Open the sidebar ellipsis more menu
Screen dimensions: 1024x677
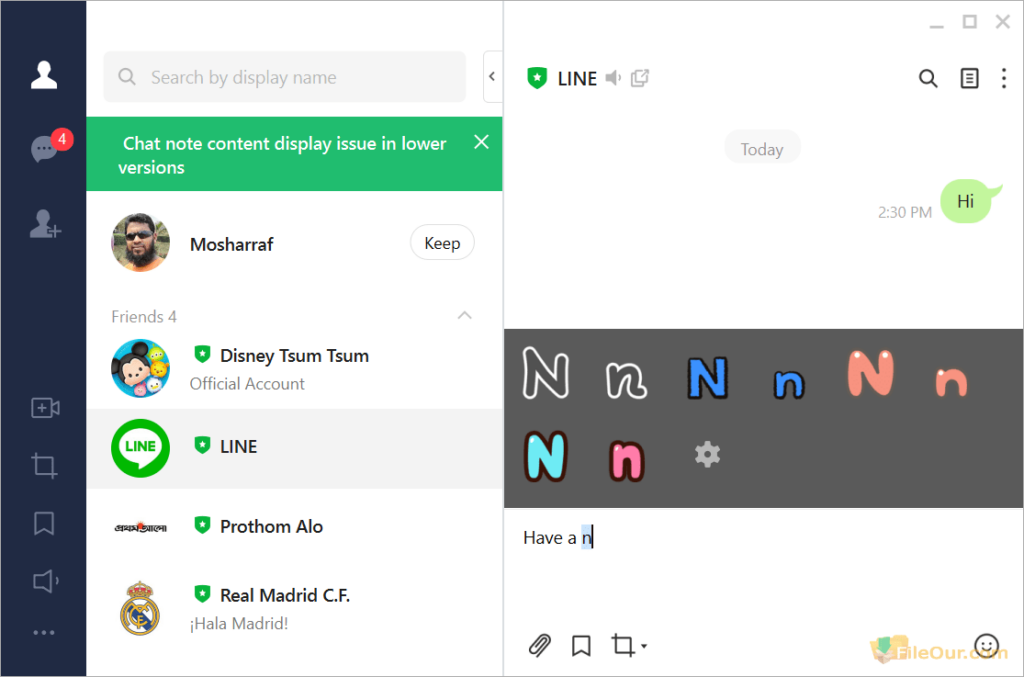point(43,632)
